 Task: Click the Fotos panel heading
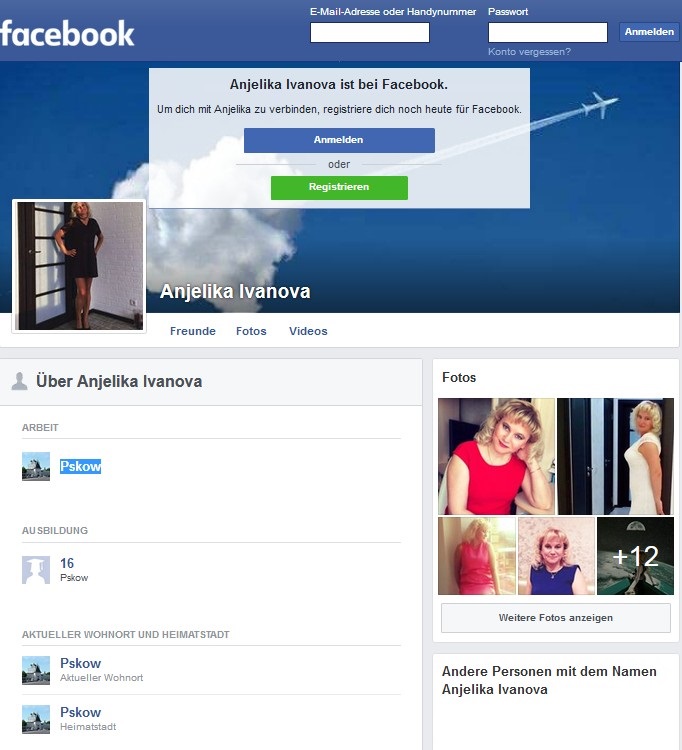pyautogui.click(x=459, y=377)
